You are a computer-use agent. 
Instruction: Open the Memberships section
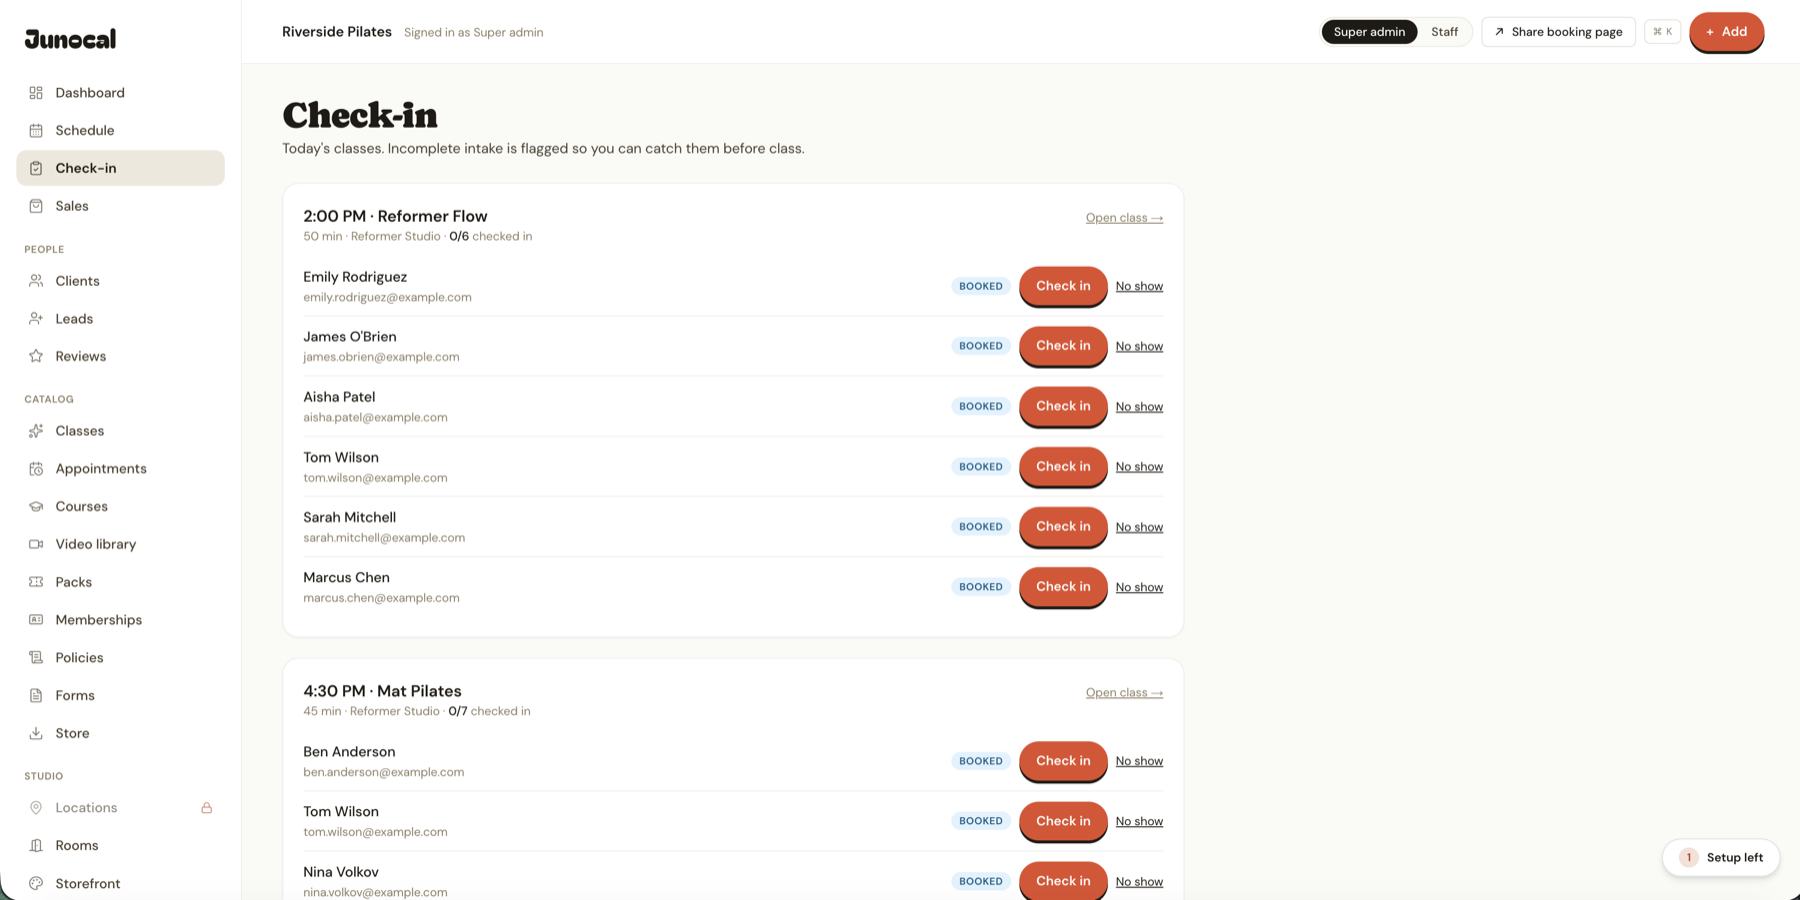tap(120, 620)
